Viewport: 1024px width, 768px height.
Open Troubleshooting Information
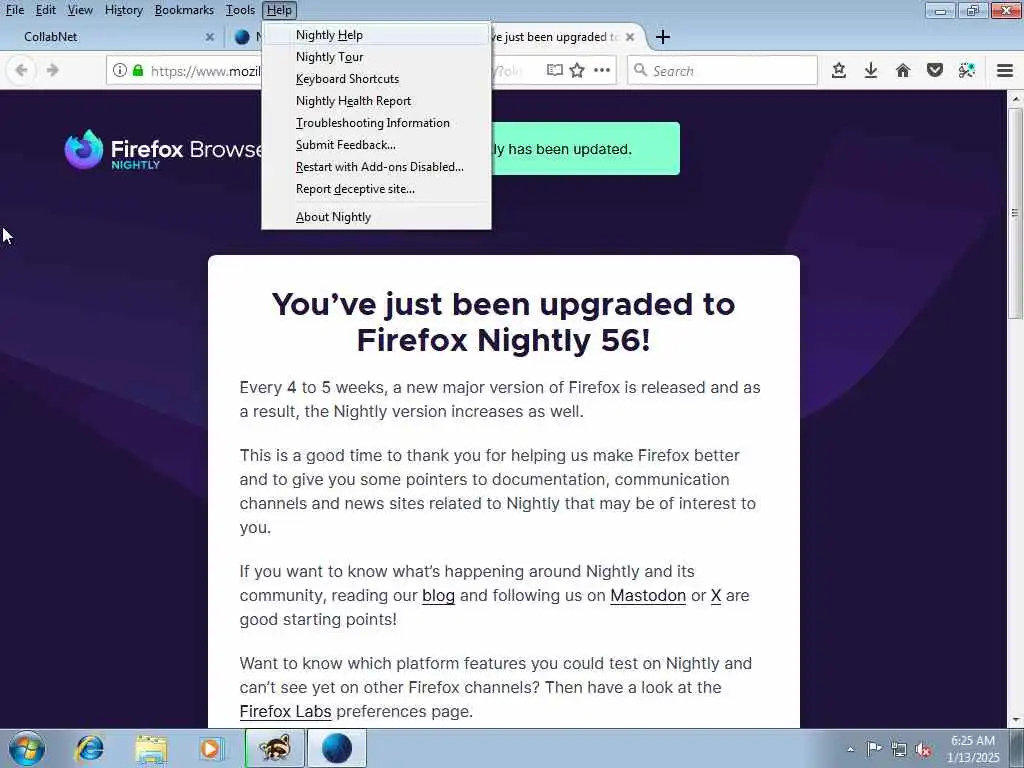[x=376, y=123]
